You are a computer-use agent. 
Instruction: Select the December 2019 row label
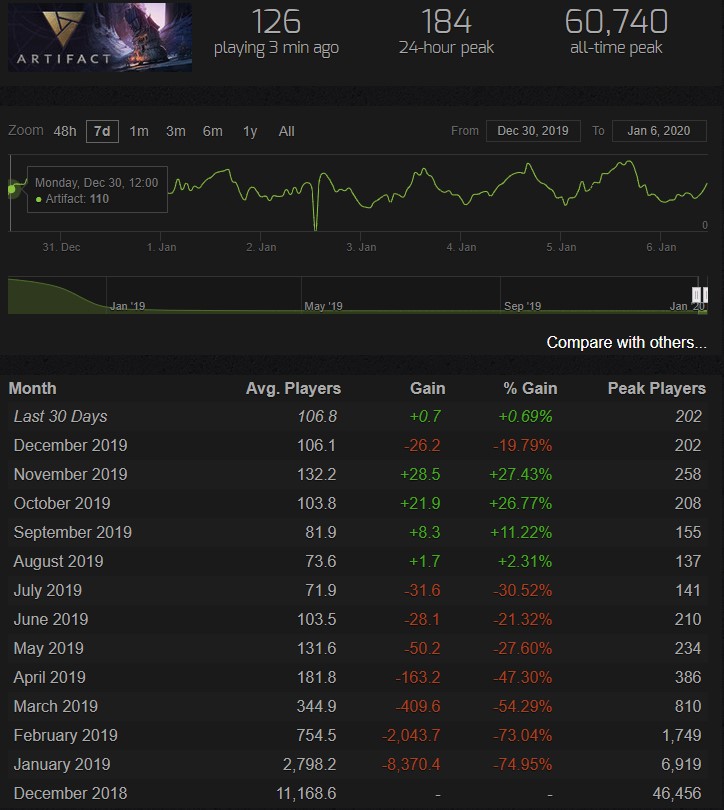70,445
